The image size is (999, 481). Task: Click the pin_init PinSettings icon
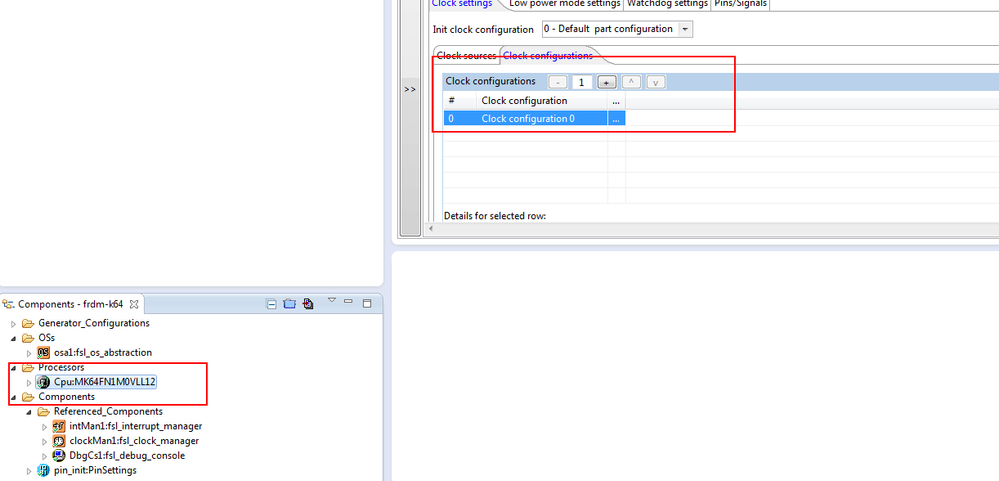(43, 471)
